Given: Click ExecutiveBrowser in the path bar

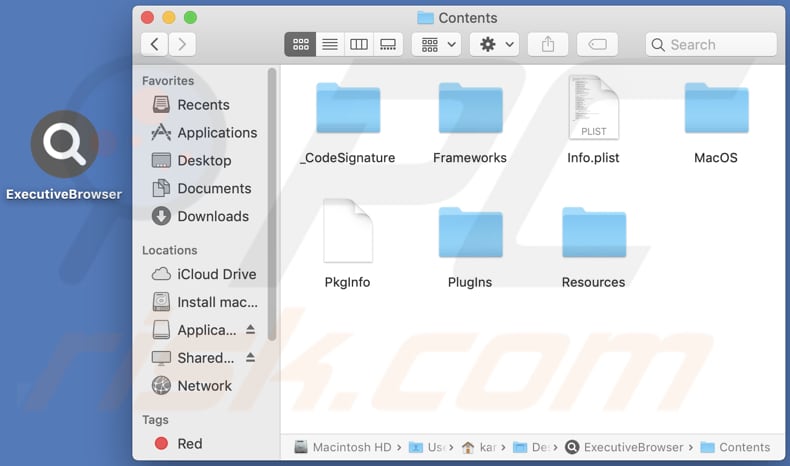Looking at the screenshot, I should click(x=624, y=447).
